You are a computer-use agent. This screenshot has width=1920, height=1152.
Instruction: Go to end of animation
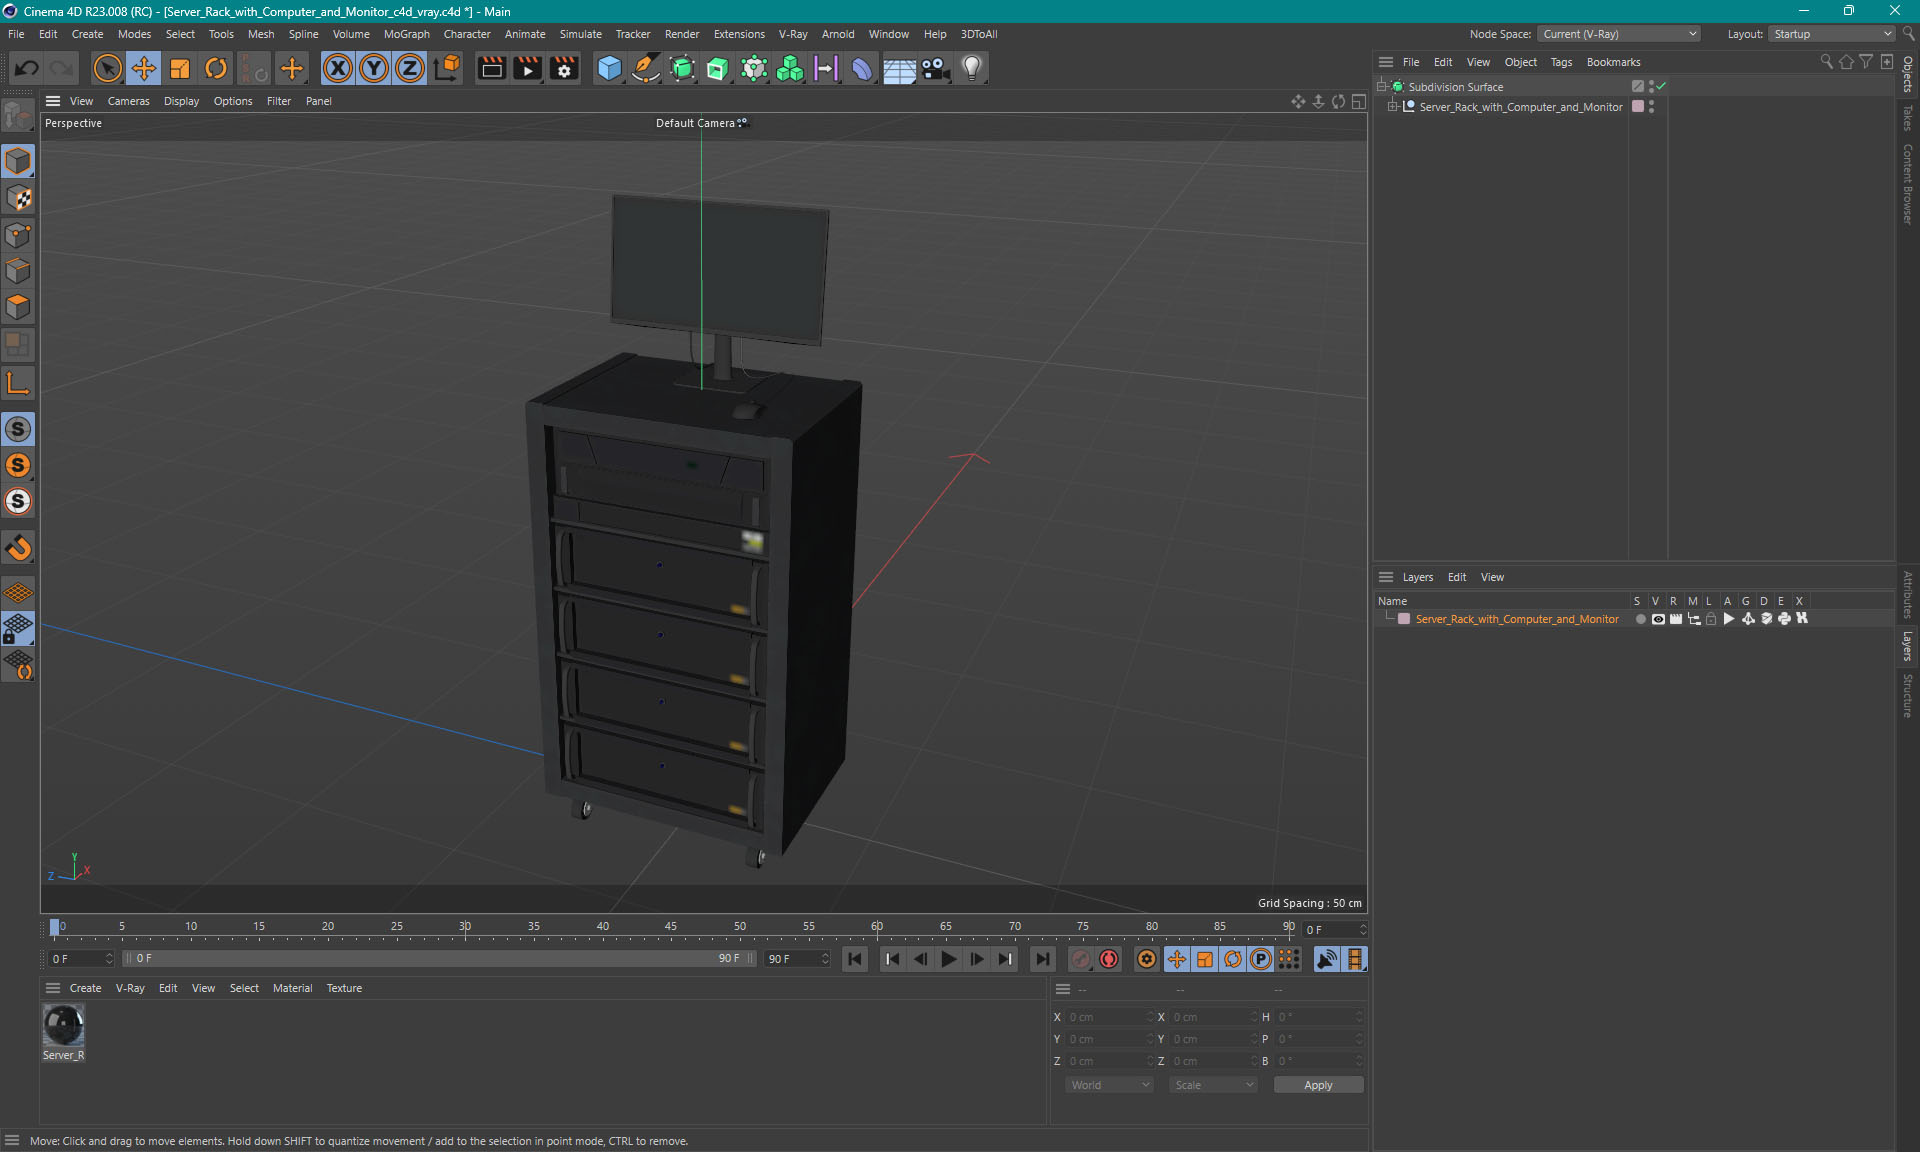[x=1043, y=959]
